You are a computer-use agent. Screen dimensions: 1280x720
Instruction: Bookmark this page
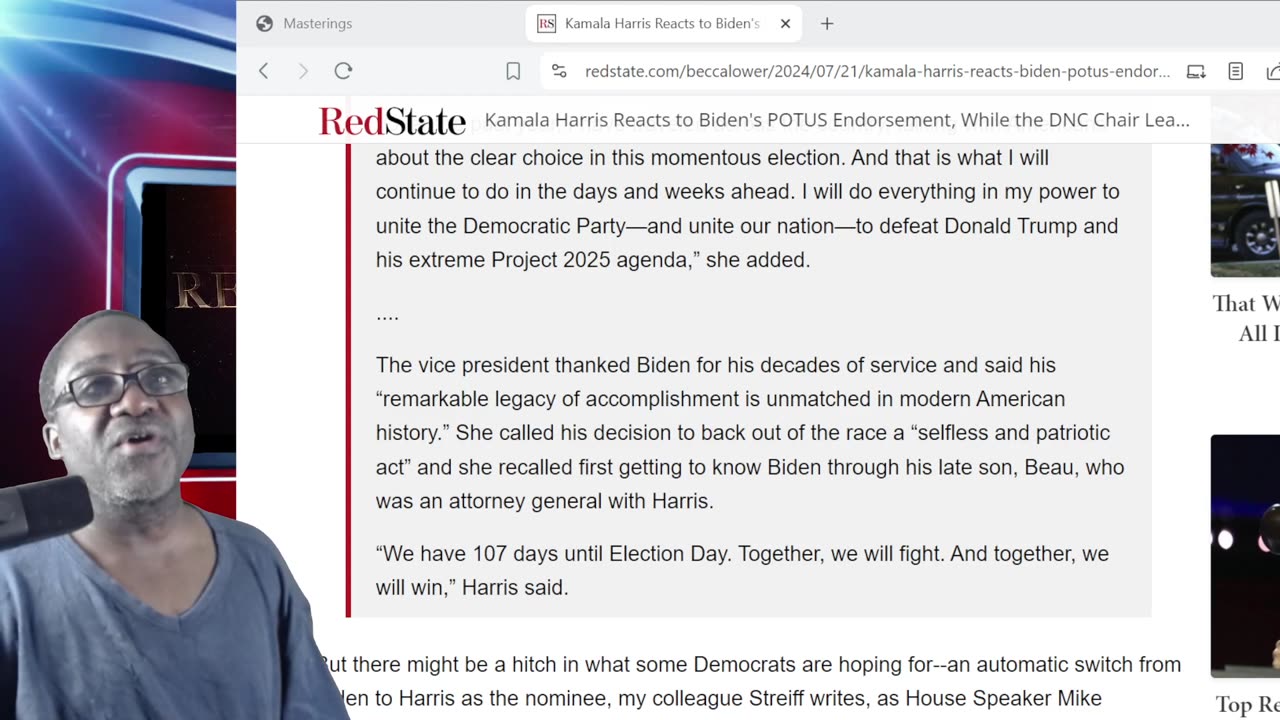tap(513, 71)
